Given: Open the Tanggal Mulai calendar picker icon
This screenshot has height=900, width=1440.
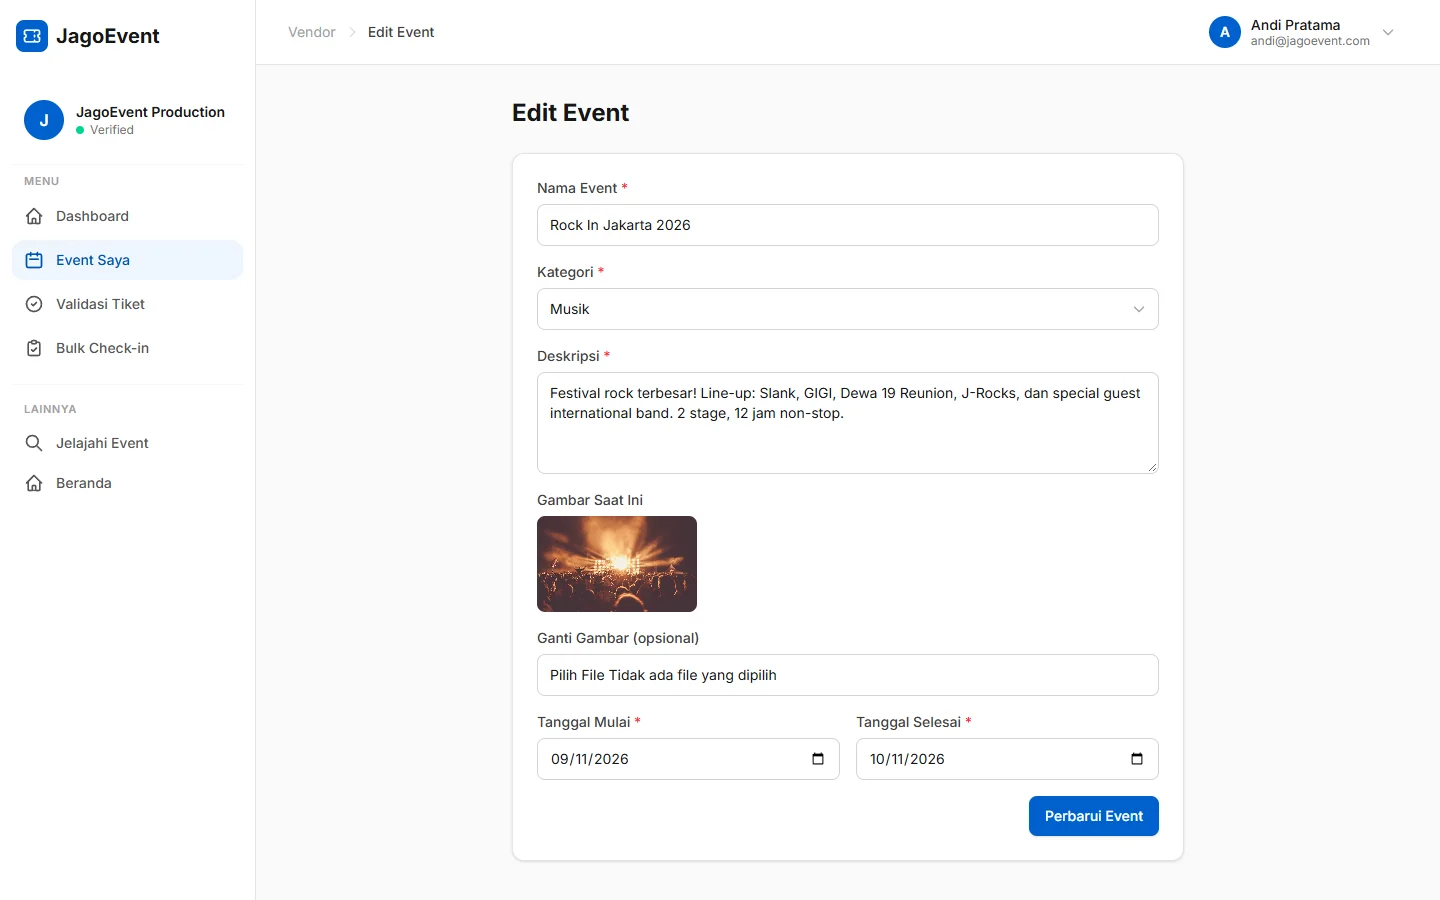Looking at the screenshot, I should (x=818, y=759).
